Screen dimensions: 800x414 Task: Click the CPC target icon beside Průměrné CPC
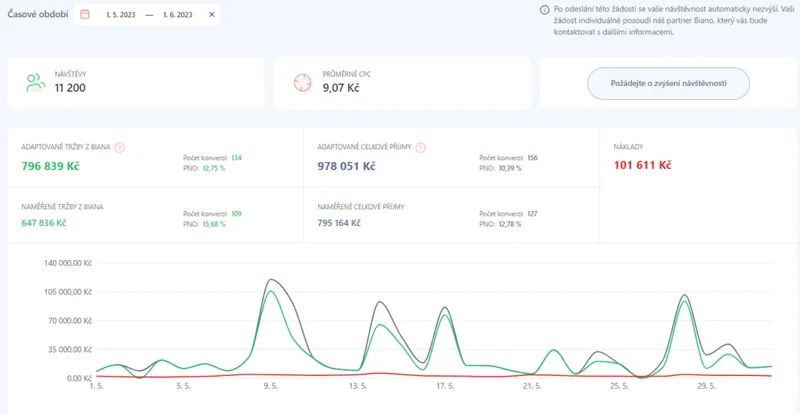pyautogui.click(x=303, y=83)
